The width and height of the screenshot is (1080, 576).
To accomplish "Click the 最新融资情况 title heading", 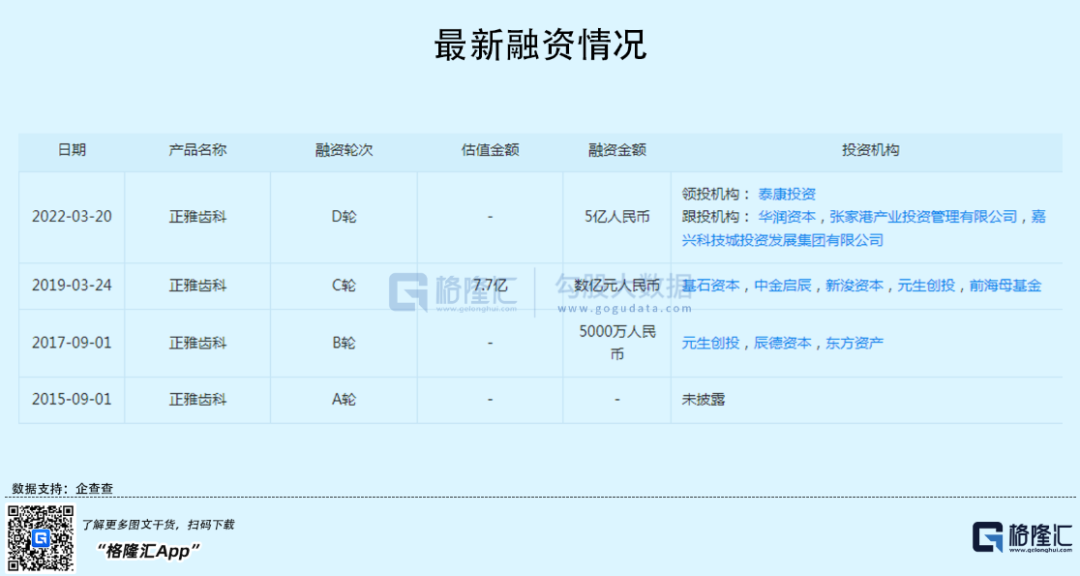I will [x=540, y=45].
